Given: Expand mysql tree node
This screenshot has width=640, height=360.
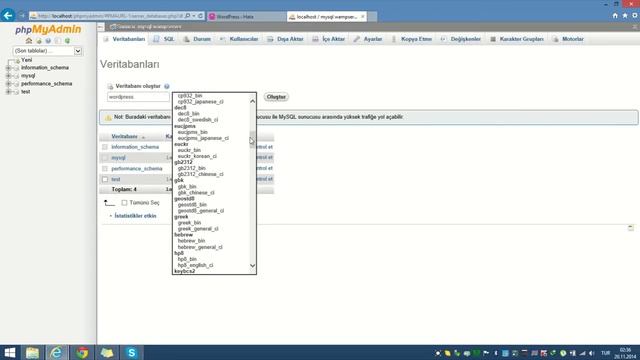Looking at the screenshot, I should click(x=8, y=76).
